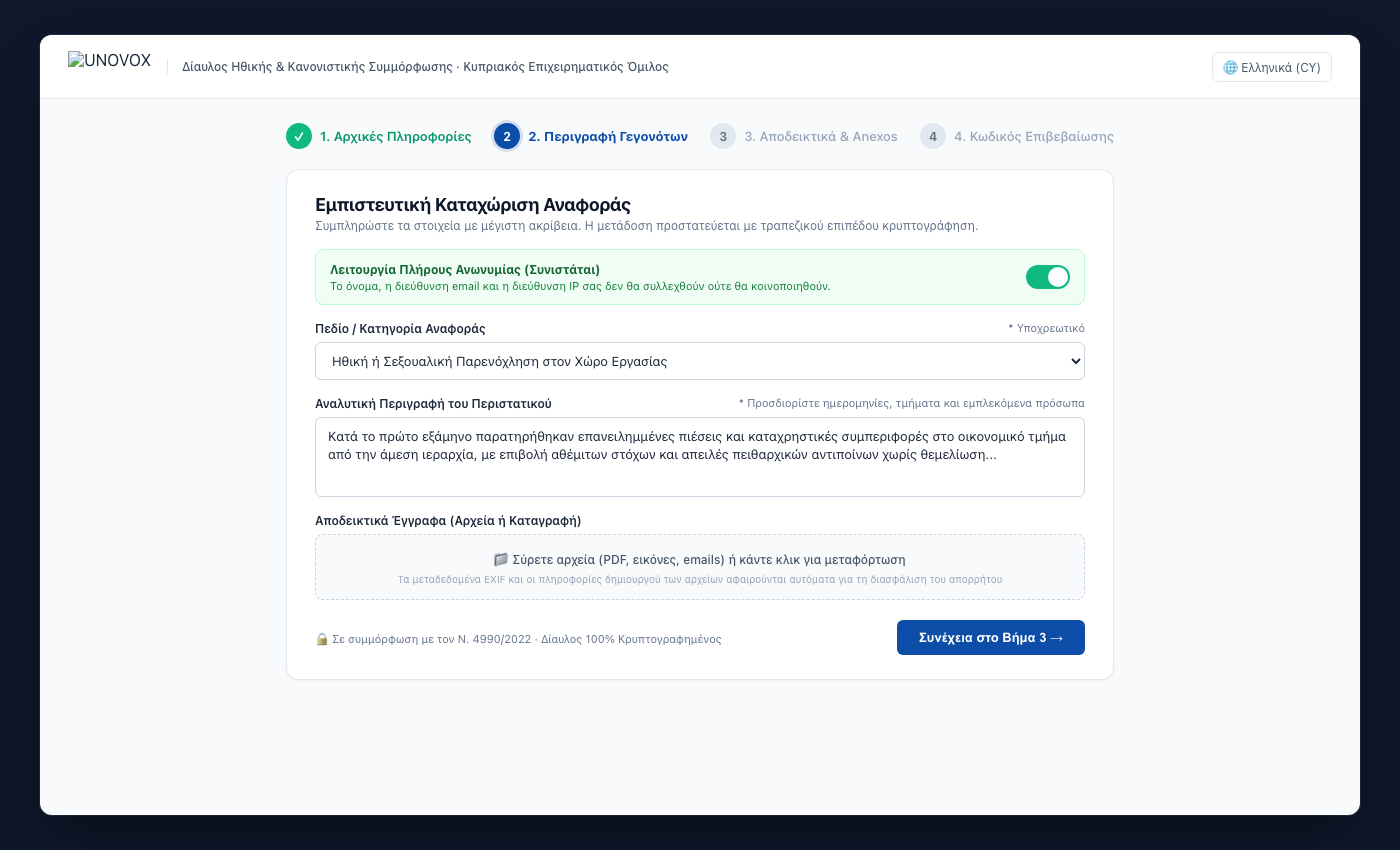Screen dimensions: 1400x850
Task: Click the step 4 number circle
Action: point(933,136)
